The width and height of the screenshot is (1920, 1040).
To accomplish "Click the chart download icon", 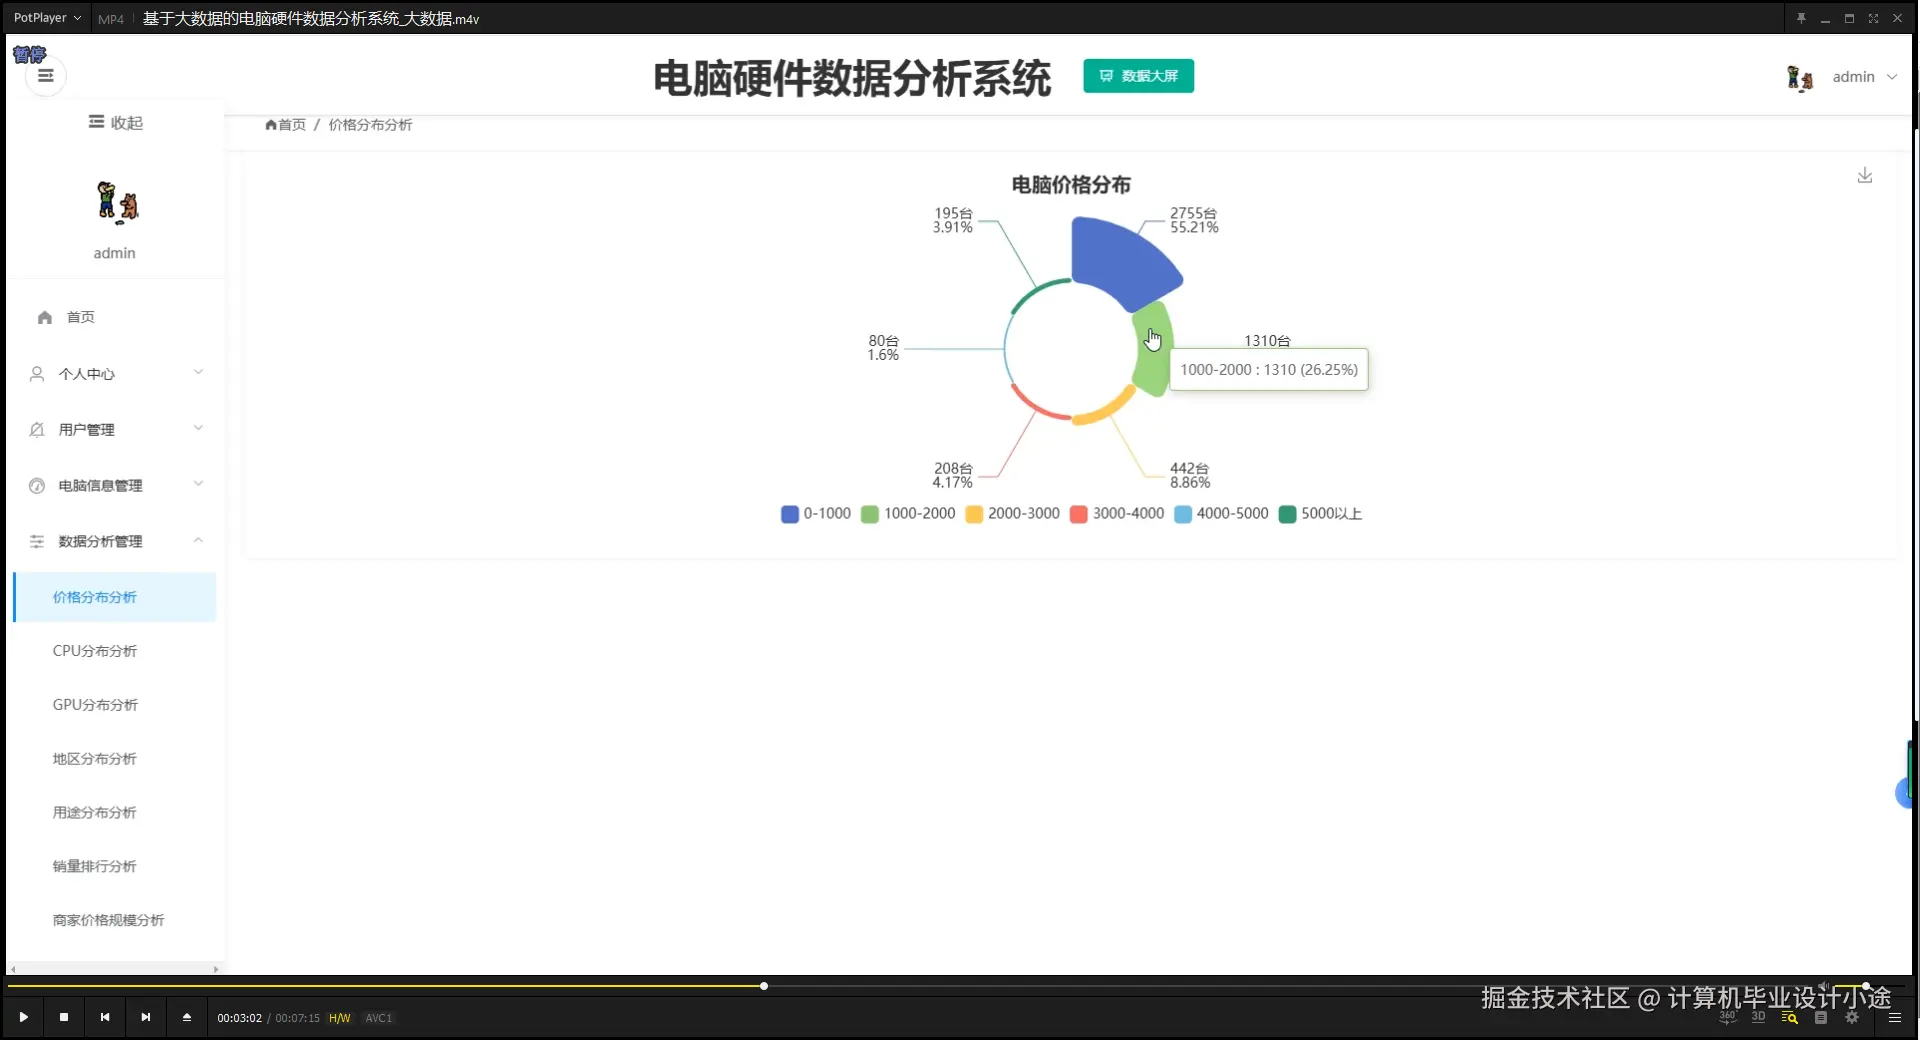I will click(1864, 175).
